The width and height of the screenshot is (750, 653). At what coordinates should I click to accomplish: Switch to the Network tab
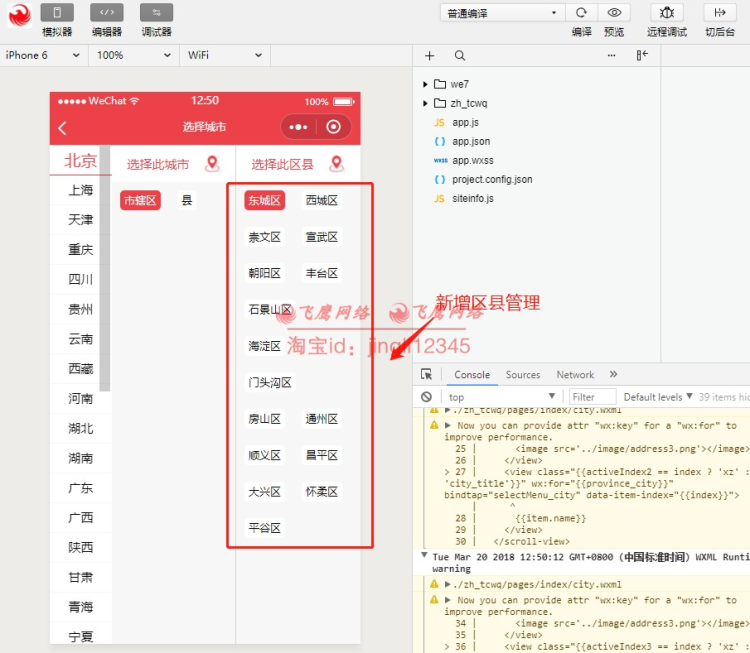coord(575,375)
